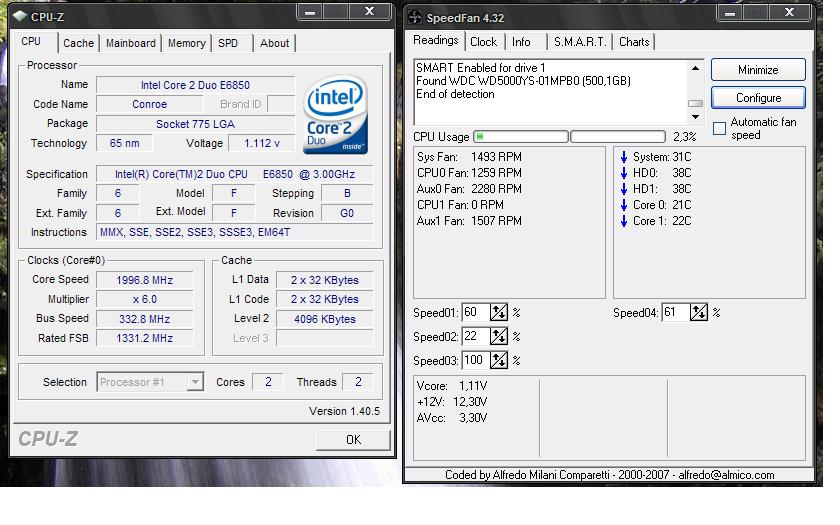Adjust the Speed04 spinner arrows

coord(699,312)
